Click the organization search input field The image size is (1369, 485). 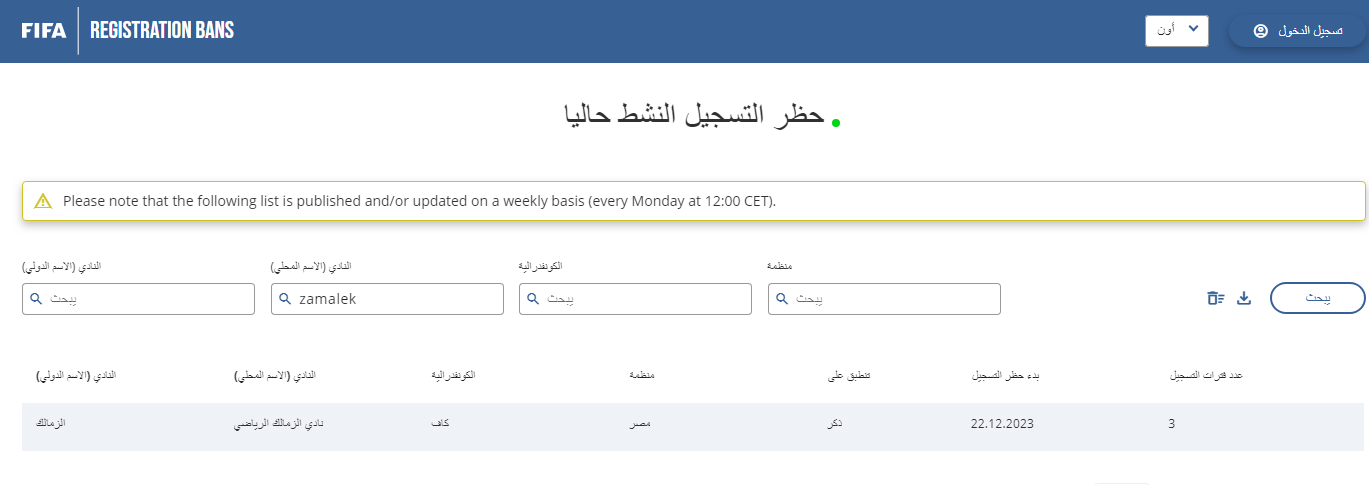(893, 299)
